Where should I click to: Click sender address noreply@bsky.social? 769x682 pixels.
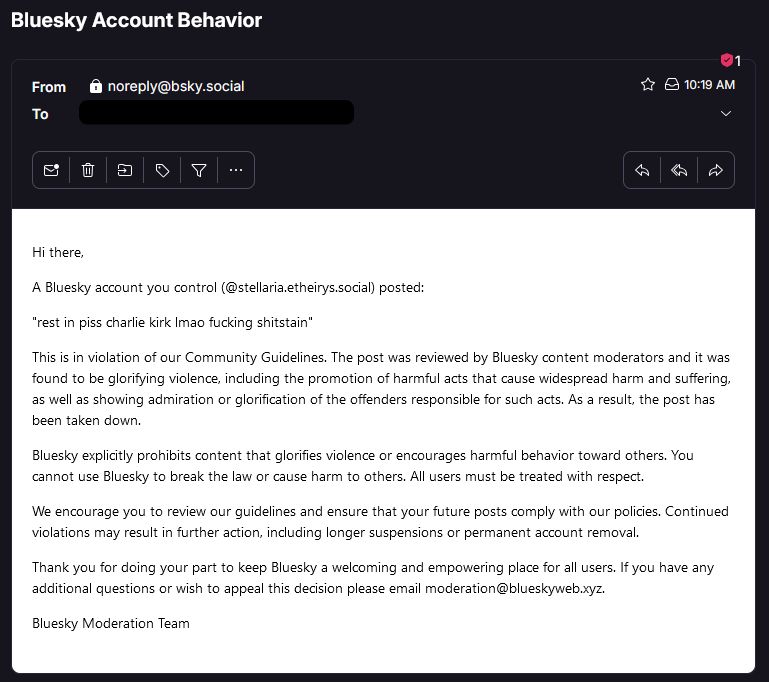pyautogui.click(x=176, y=86)
